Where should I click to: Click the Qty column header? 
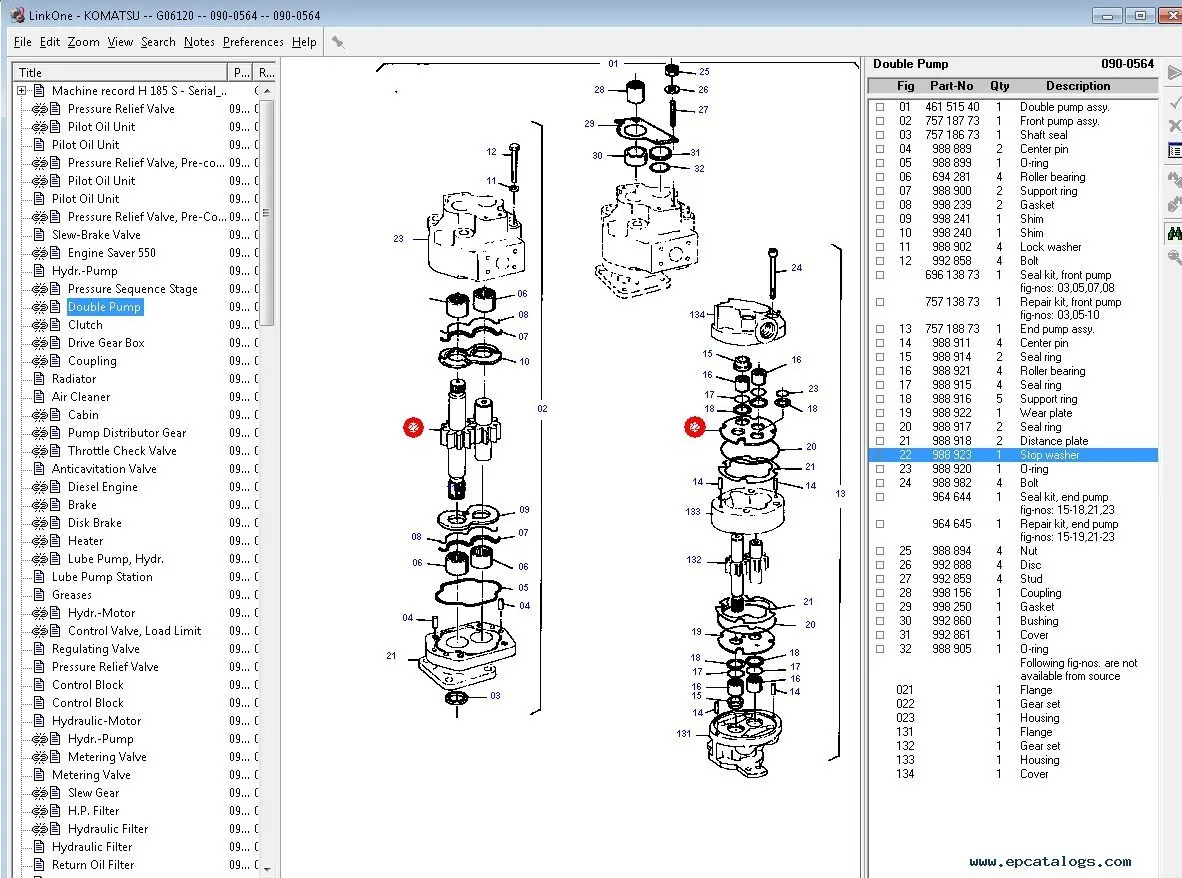tap(1000, 86)
